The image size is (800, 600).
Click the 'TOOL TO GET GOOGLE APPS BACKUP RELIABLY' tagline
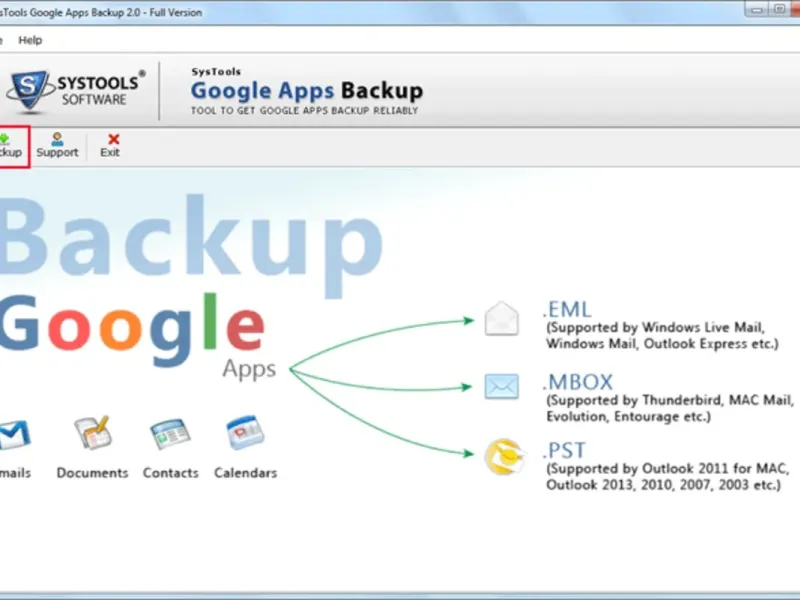pyautogui.click(x=304, y=111)
